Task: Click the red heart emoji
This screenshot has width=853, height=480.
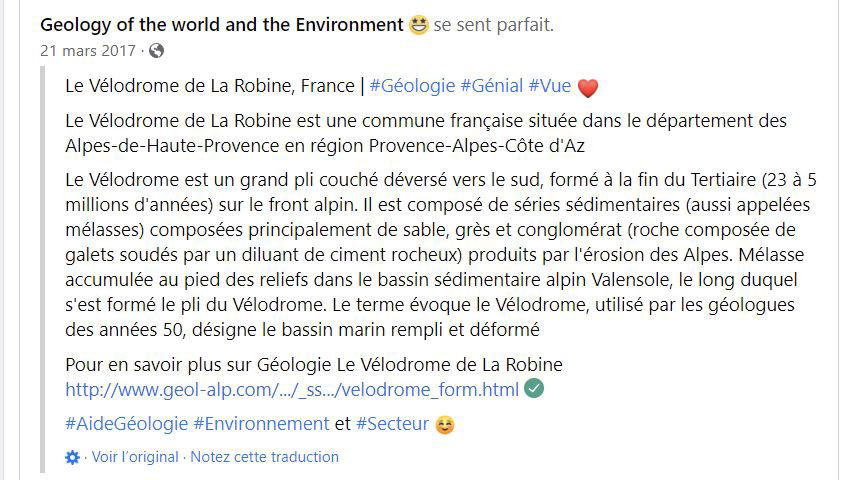Action: click(x=588, y=87)
